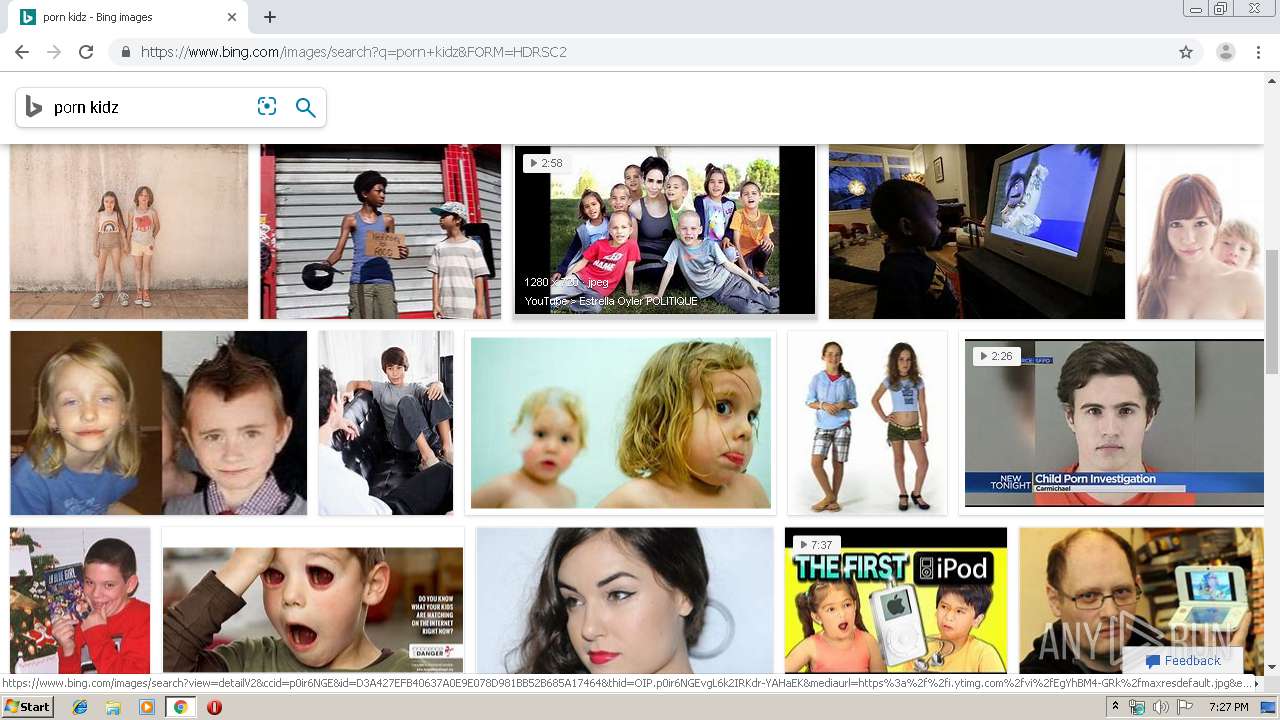Image resolution: width=1280 pixels, height=720 pixels.
Task: Click the page scrollbar thumb
Action: click(x=1272, y=311)
